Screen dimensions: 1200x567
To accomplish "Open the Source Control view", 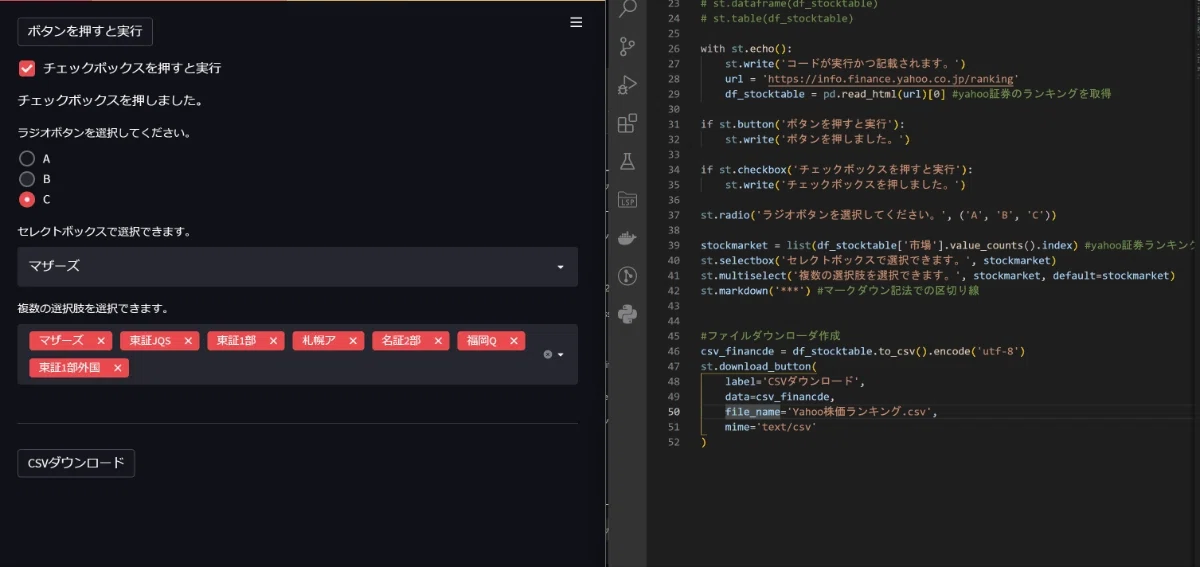I will click(x=628, y=47).
